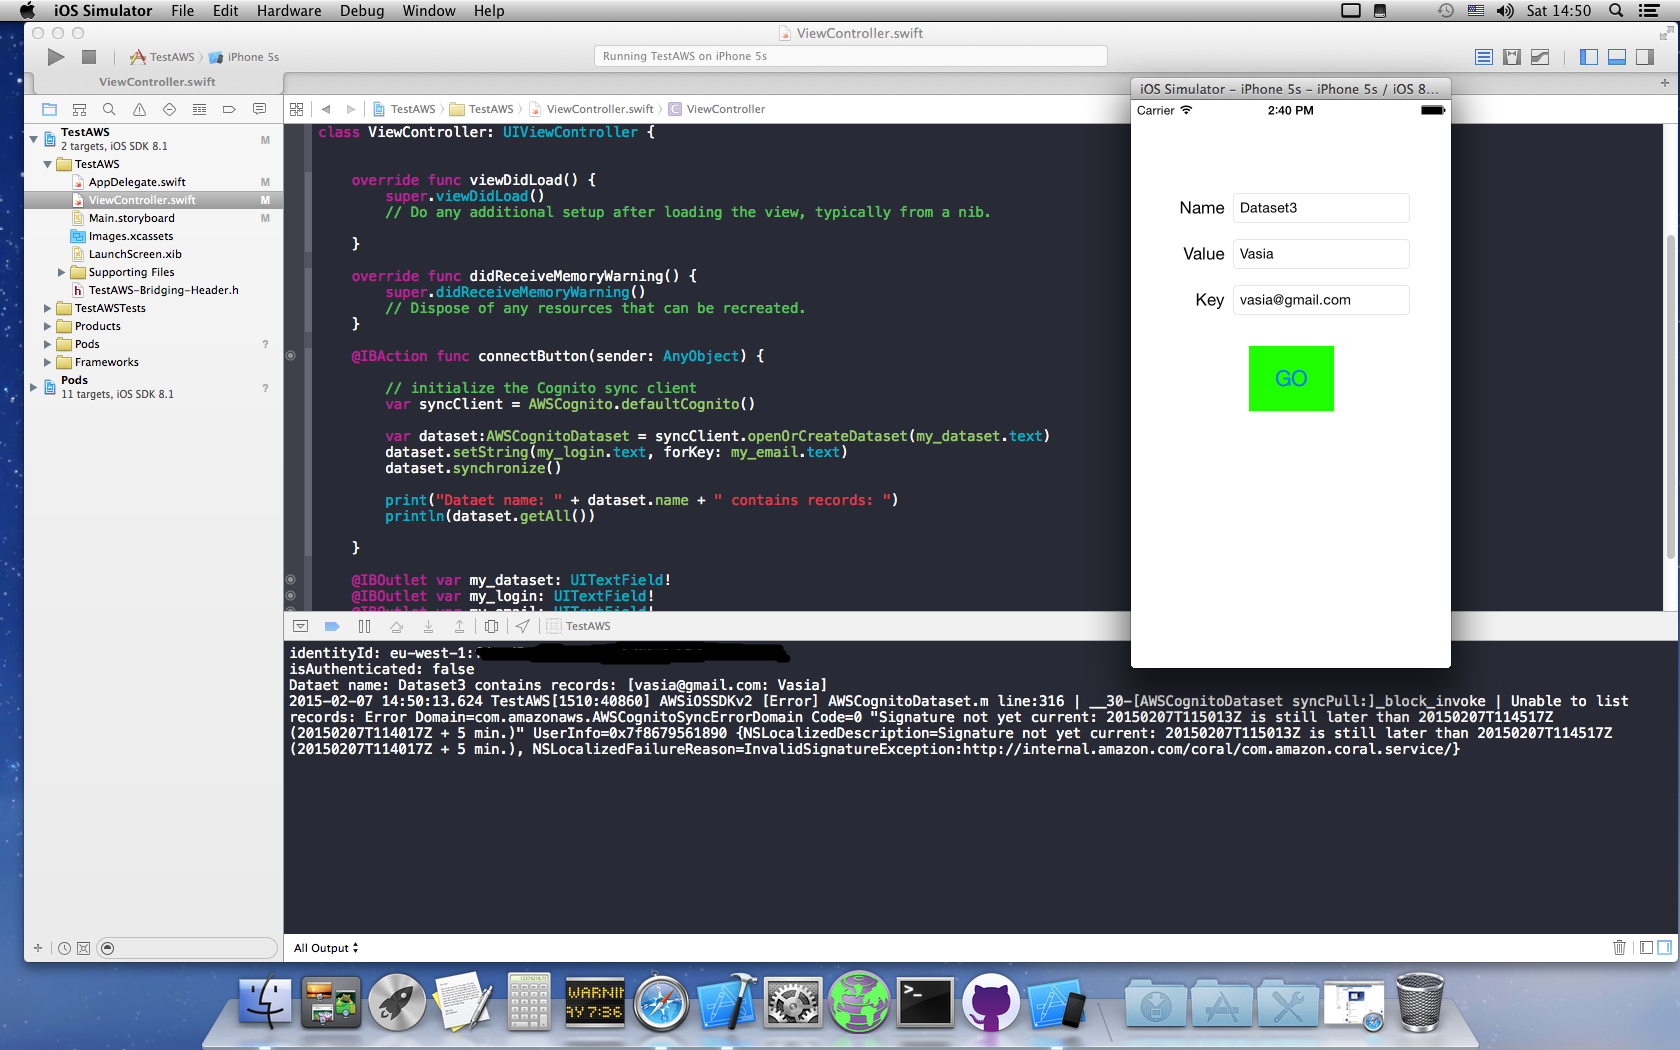Click the Step Out debug icon
This screenshot has height=1050, width=1680.
click(459, 626)
